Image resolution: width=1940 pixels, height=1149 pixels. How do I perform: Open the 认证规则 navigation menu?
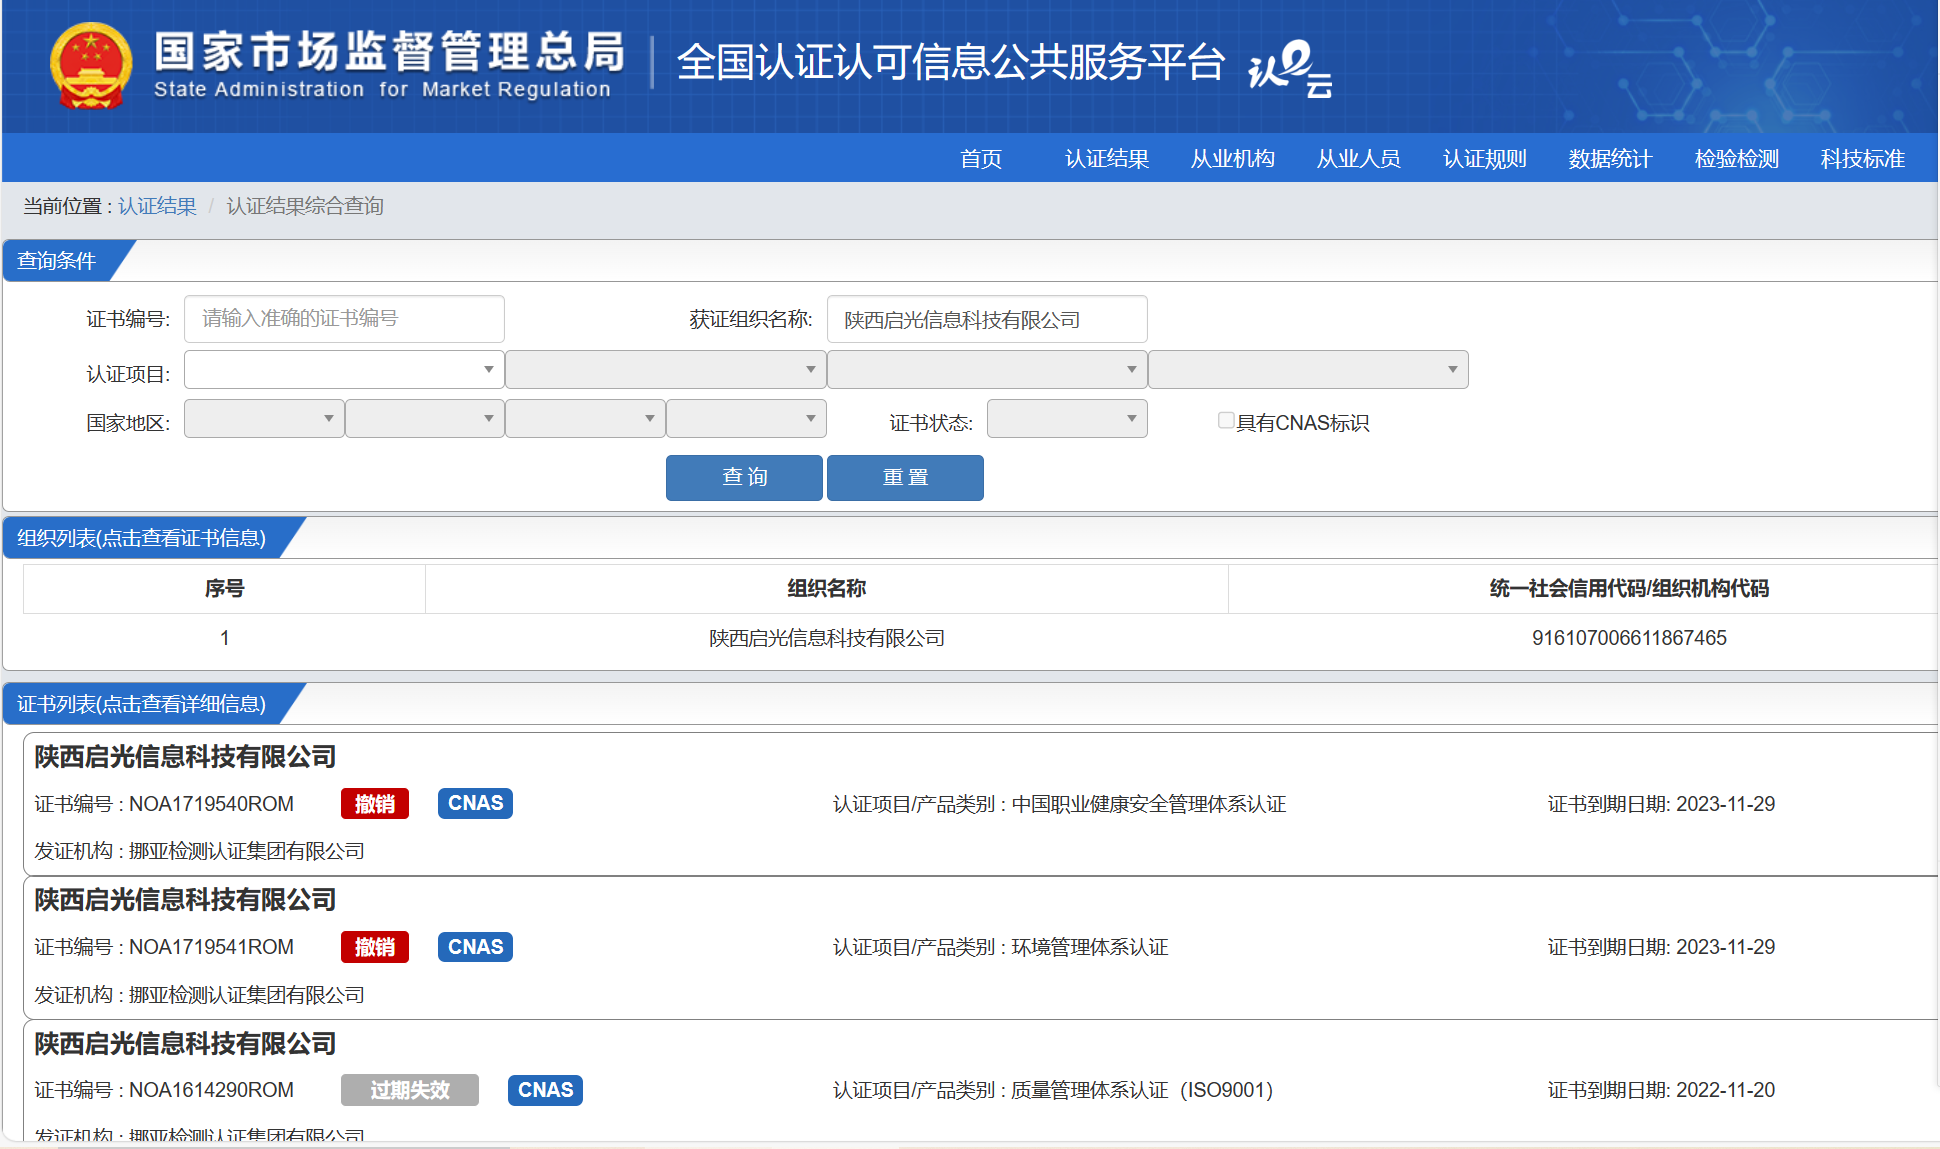tap(1485, 159)
